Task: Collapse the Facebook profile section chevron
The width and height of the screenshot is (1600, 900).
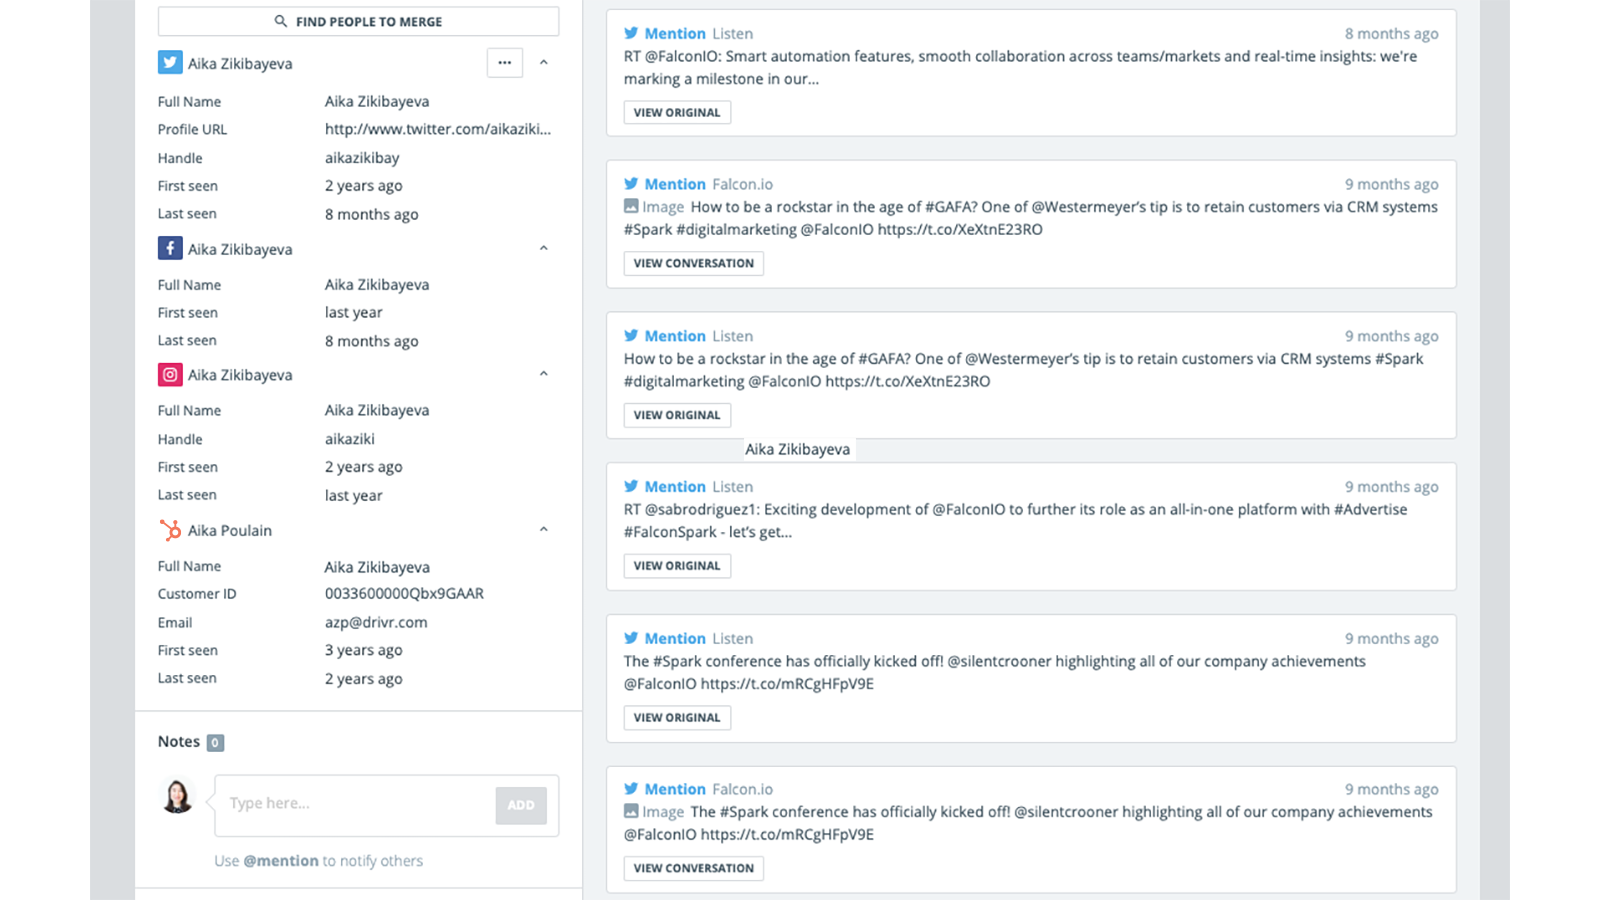Action: [544, 248]
